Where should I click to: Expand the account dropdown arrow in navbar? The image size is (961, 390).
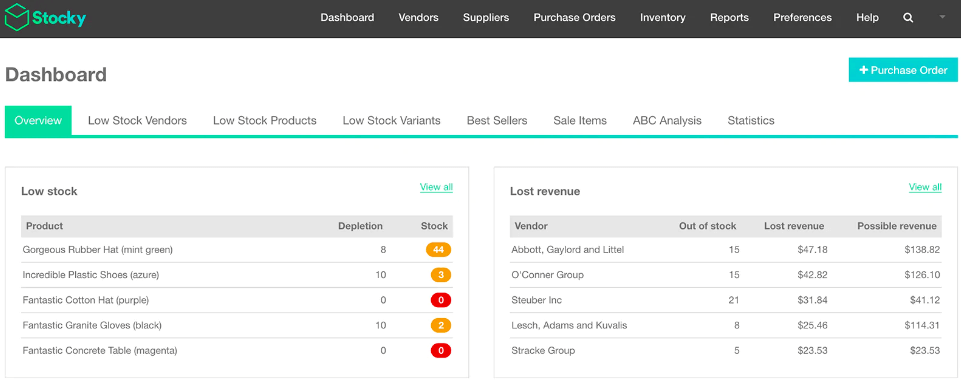(x=943, y=17)
